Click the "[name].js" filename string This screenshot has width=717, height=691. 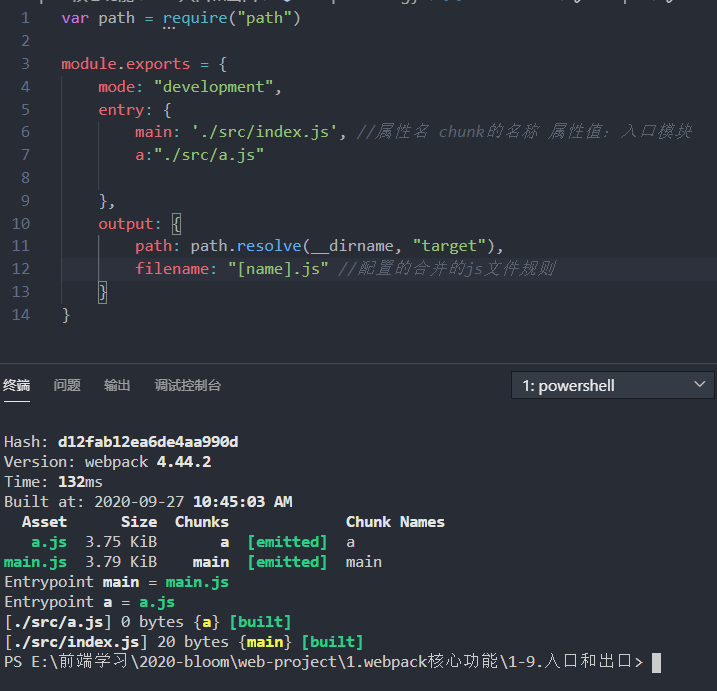[x=278, y=269]
